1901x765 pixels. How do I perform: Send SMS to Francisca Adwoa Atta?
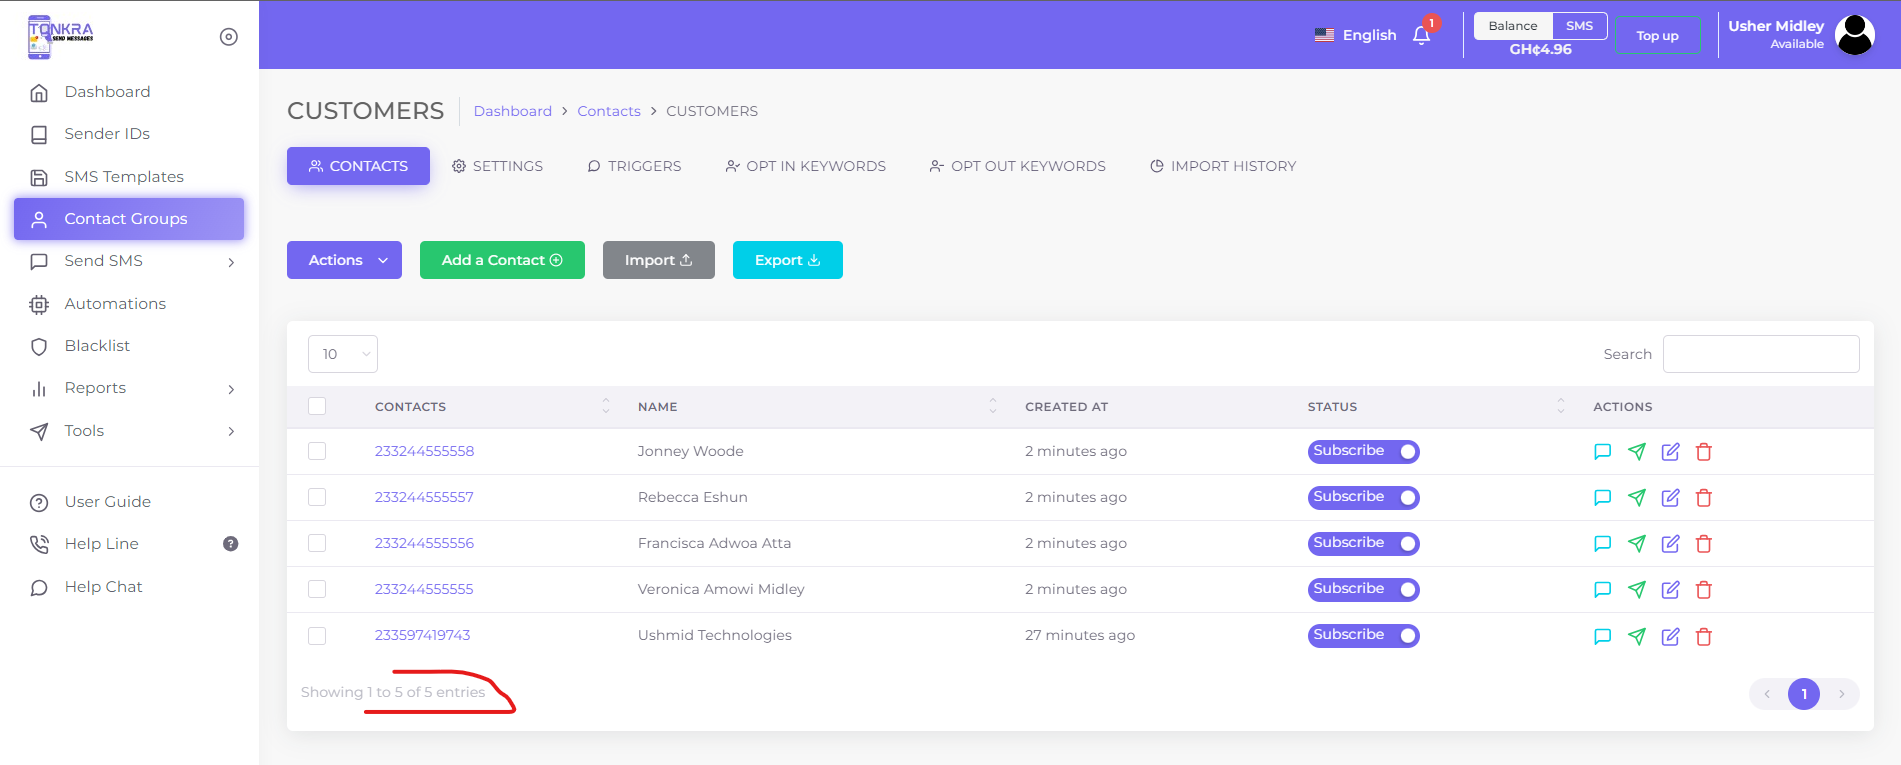(x=1636, y=544)
